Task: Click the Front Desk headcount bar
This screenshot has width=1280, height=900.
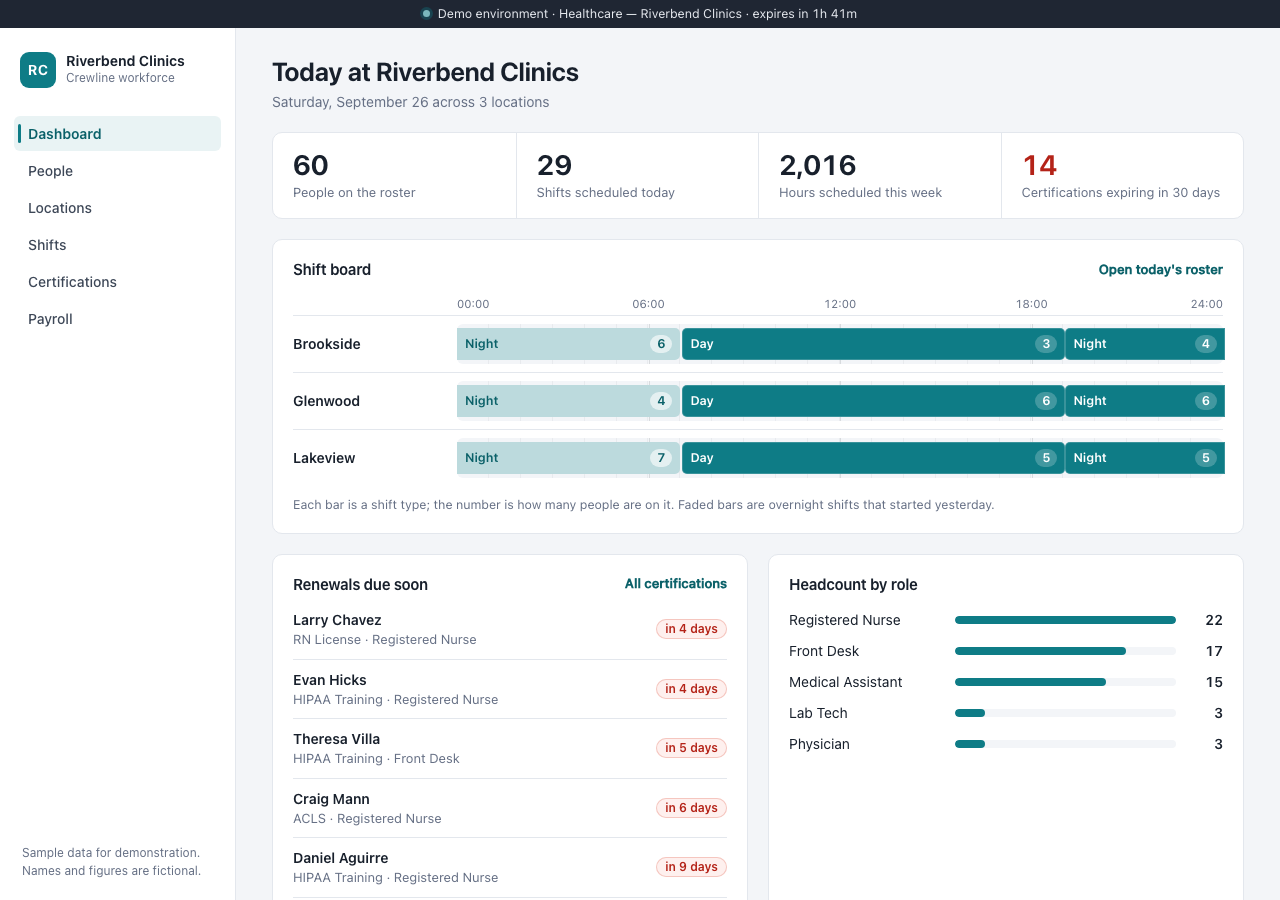Action: tap(1065, 651)
